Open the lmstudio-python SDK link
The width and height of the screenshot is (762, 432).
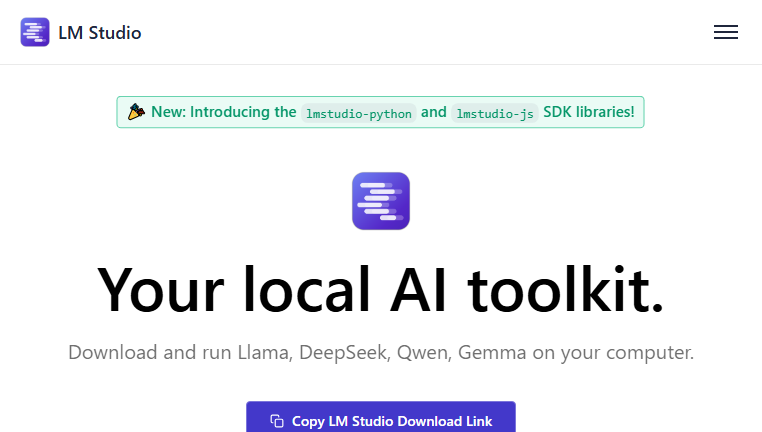[359, 113]
